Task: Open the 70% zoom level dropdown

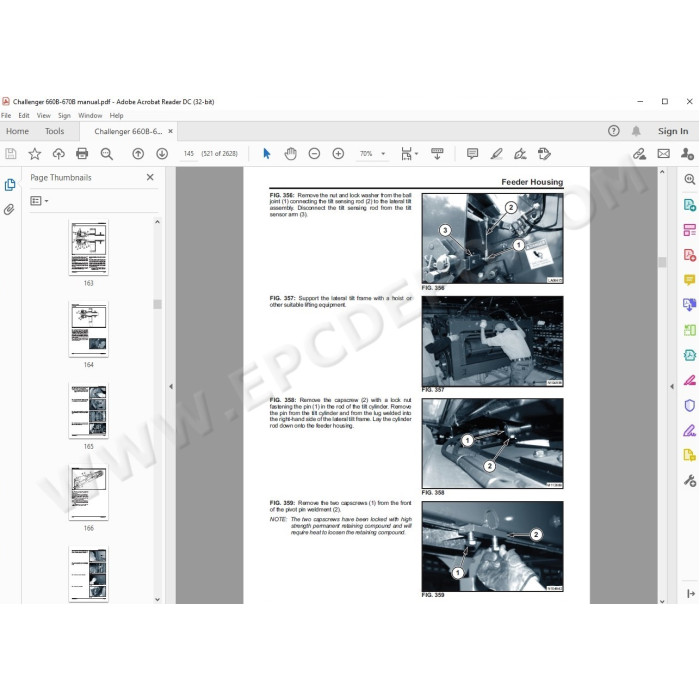Action: pyautogui.click(x=382, y=154)
